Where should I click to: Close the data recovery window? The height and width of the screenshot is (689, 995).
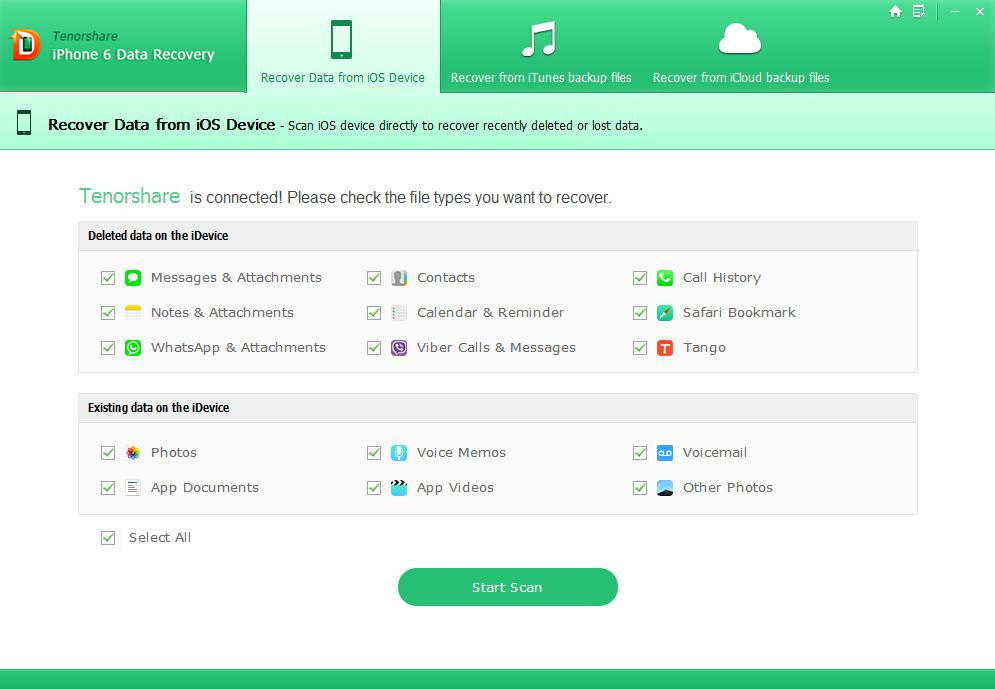pyautogui.click(x=980, y=11)
